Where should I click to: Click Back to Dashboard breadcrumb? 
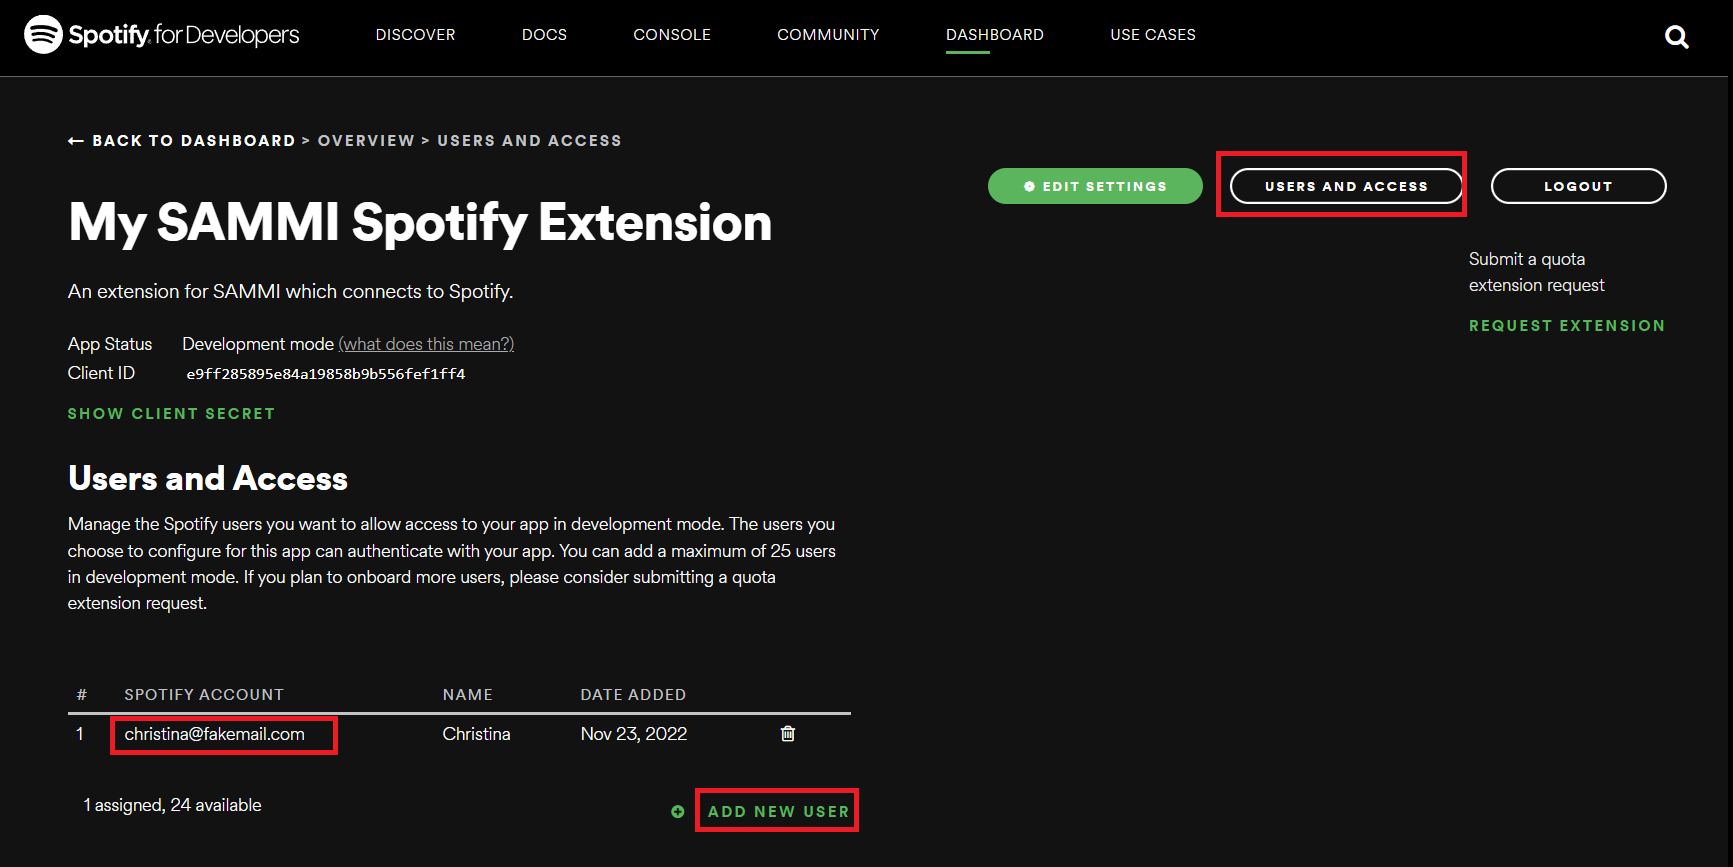tap(194, 141)
